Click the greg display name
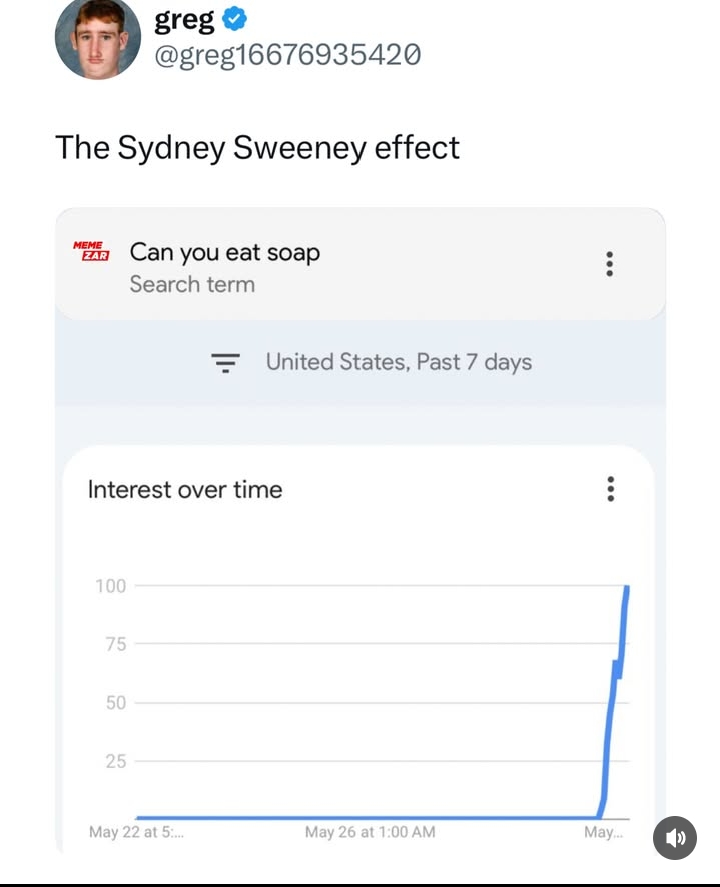Viewport: 720px width, 887px height. click(184, 20)
